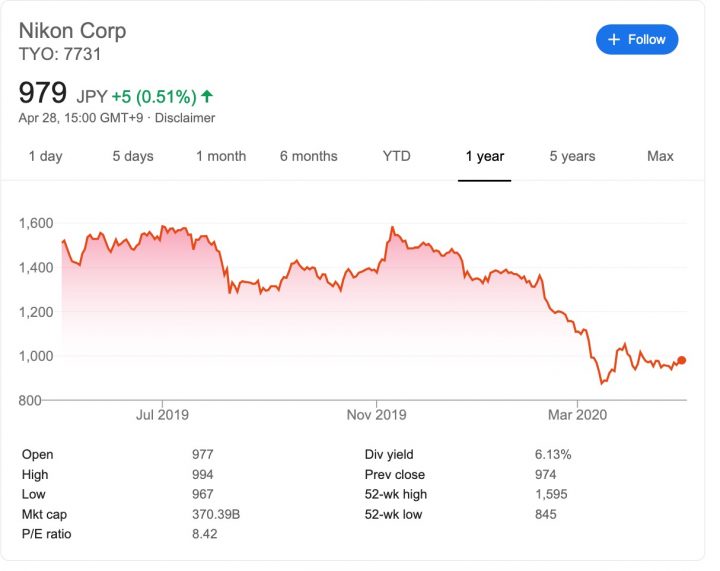Switch to the 1 day range tab
The width and height of the screenshot is (720, 571).
(45, 156)
